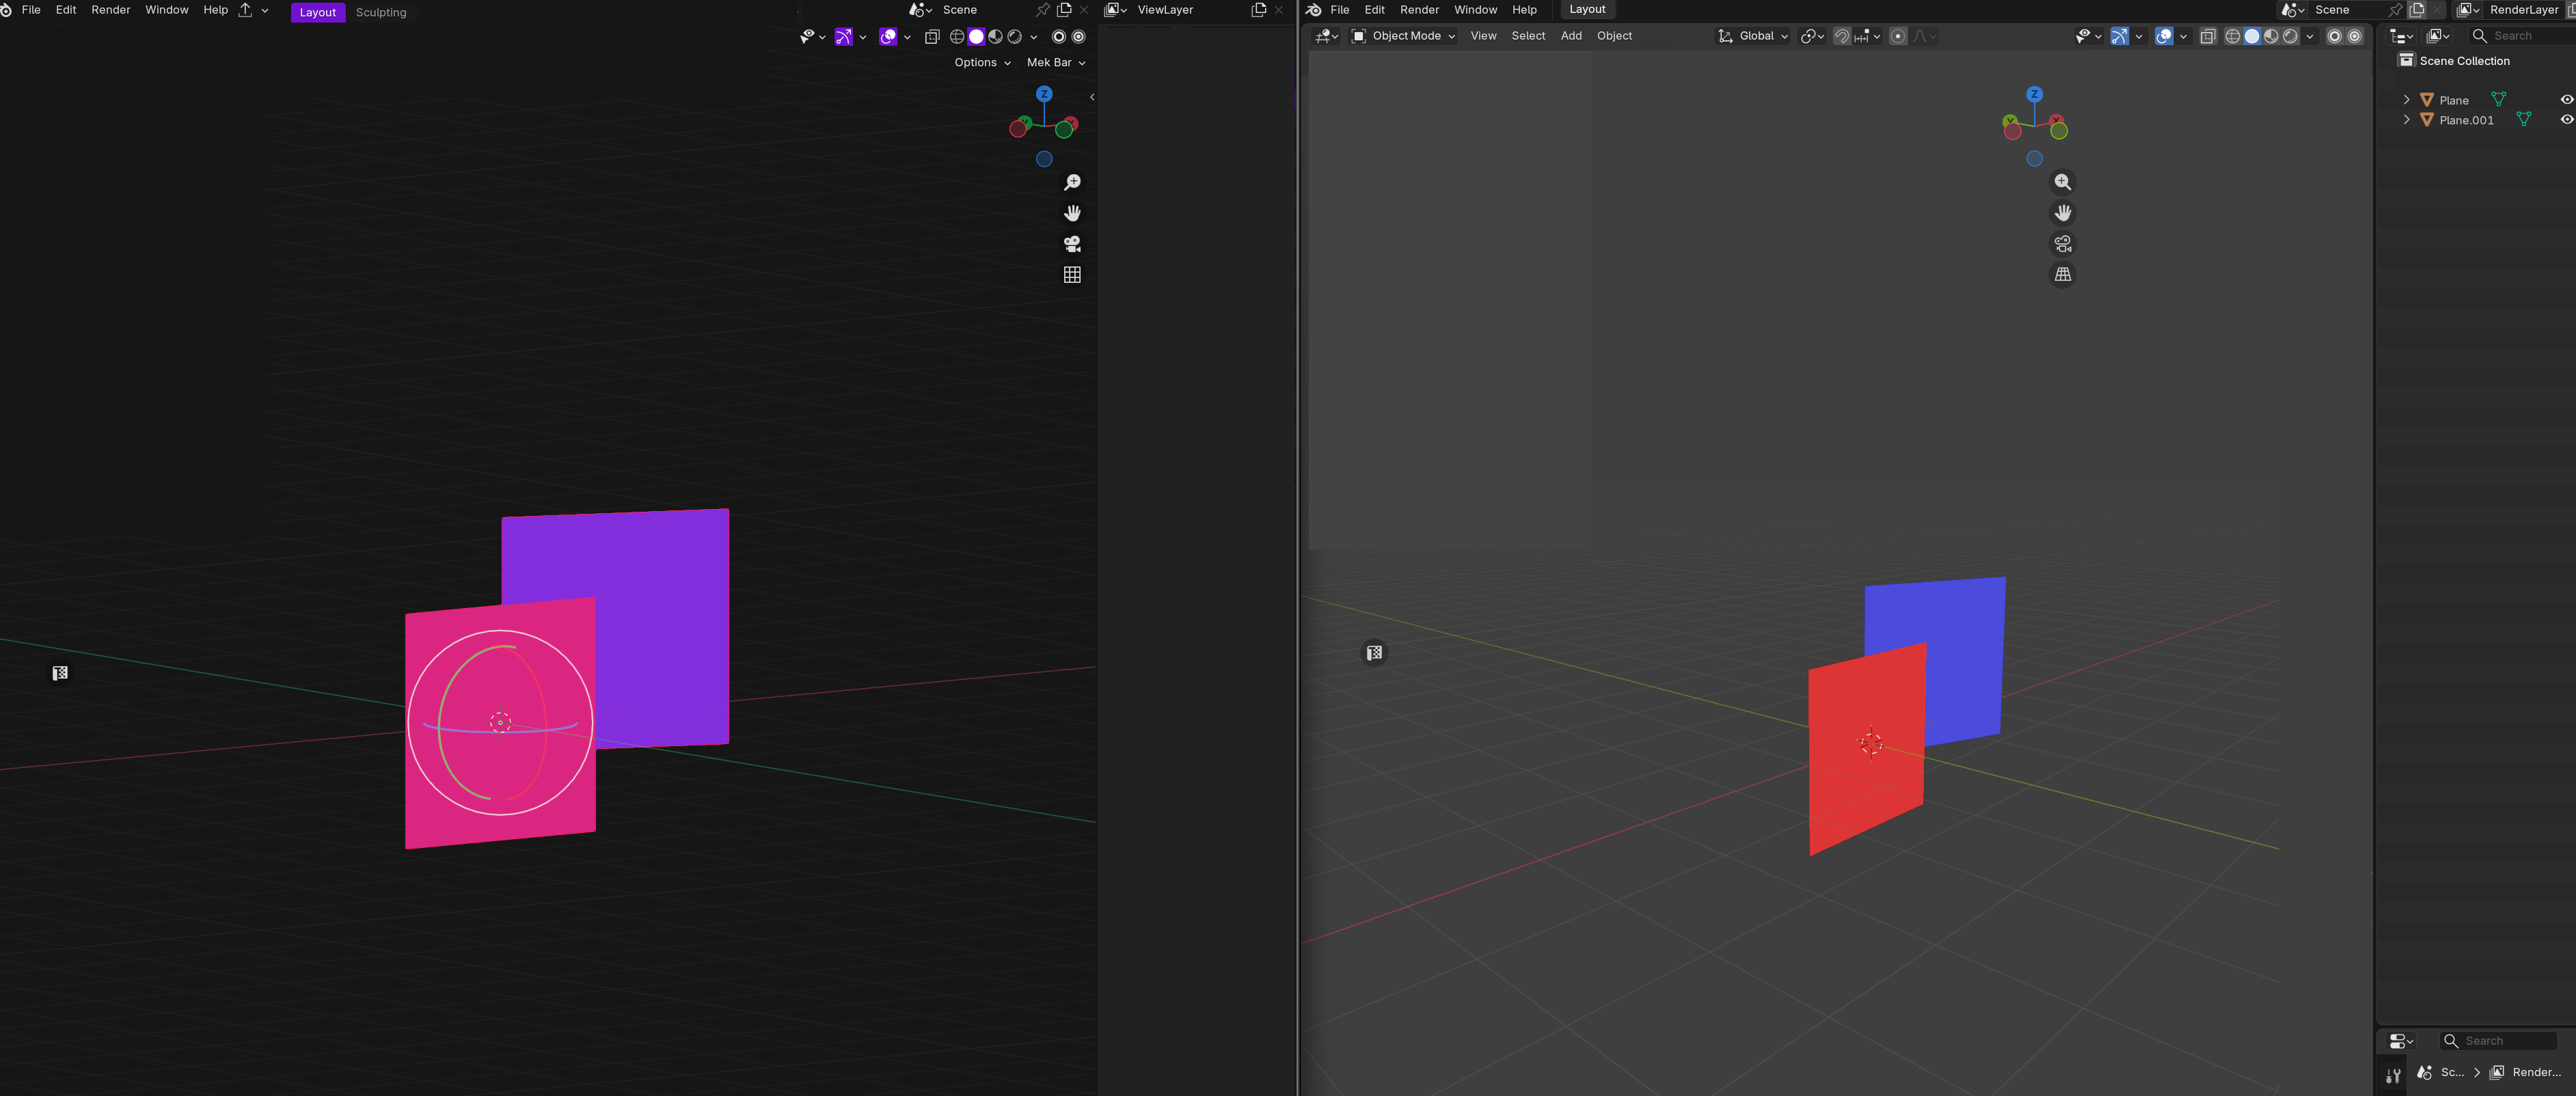Hide the Plane object via eye icon
The width and height of the screenshot is (2576, 1096).
coord(2566,100)
